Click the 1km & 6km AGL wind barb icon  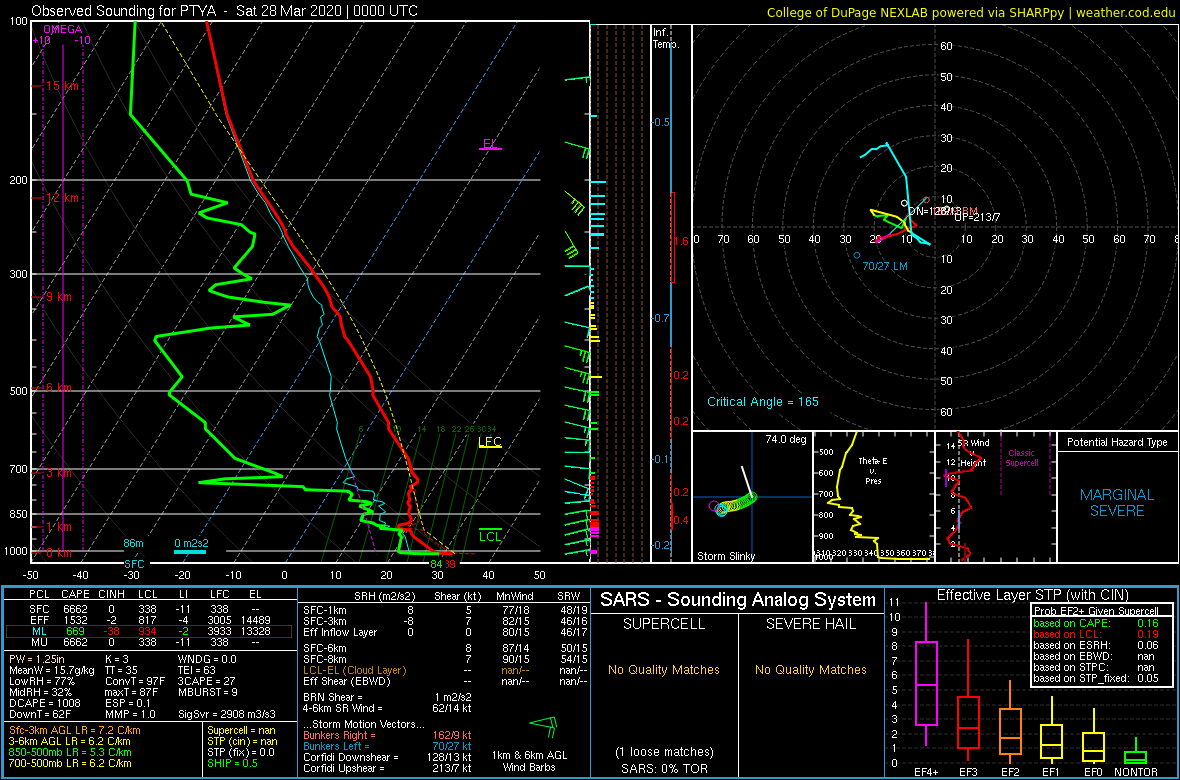click(544, 727)
